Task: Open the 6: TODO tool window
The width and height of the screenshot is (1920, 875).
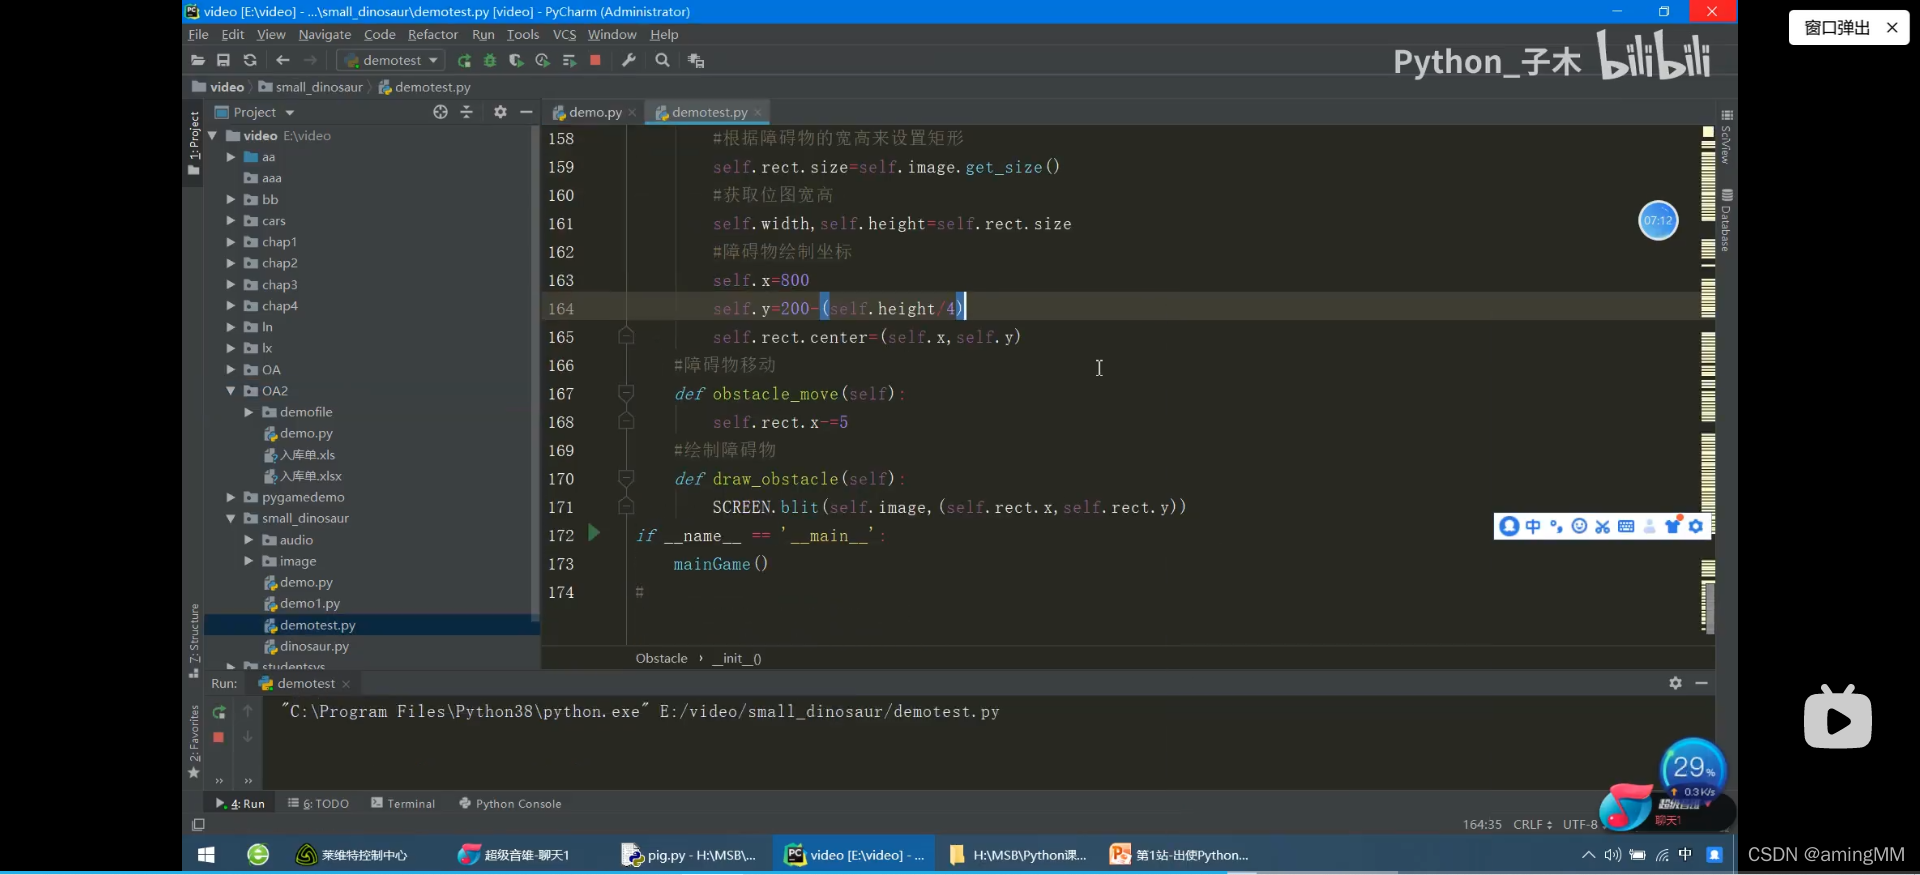Action: [x=318, y=803]
